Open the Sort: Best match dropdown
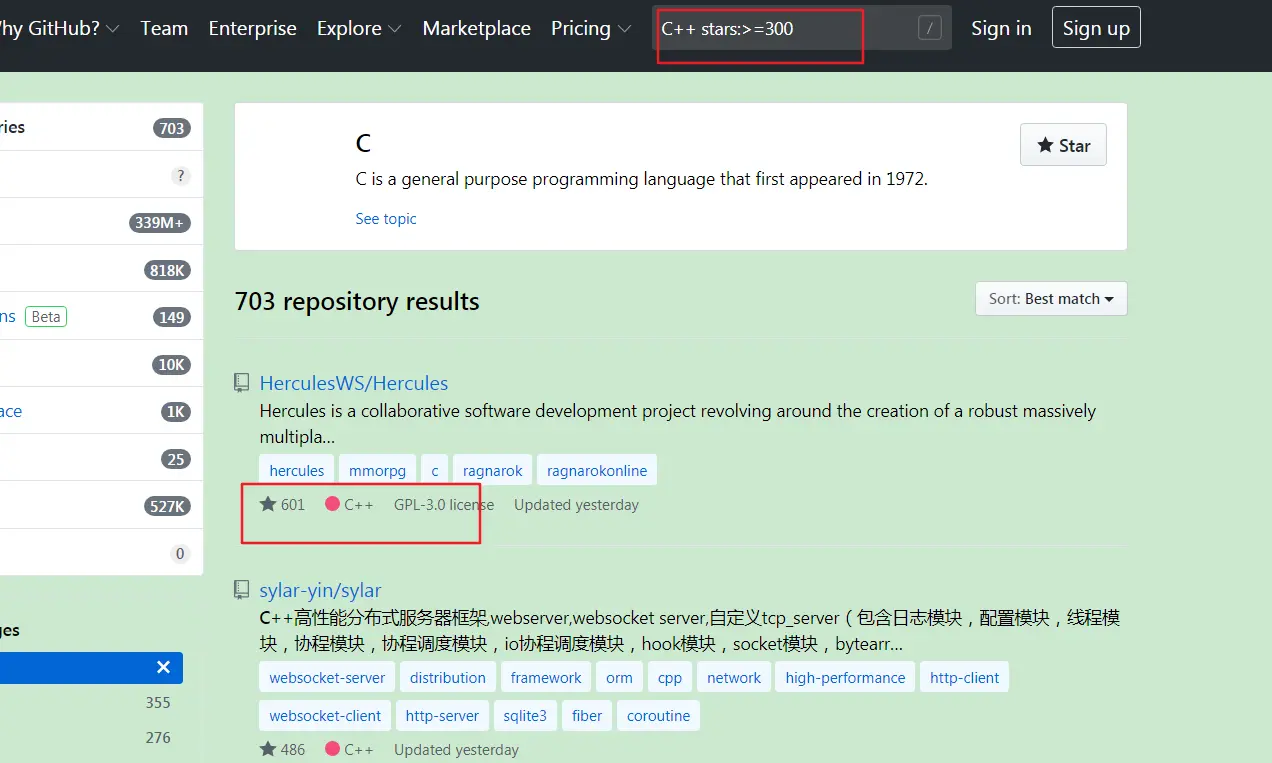Screen dimensions: 1272x763 coord(1051,298)
